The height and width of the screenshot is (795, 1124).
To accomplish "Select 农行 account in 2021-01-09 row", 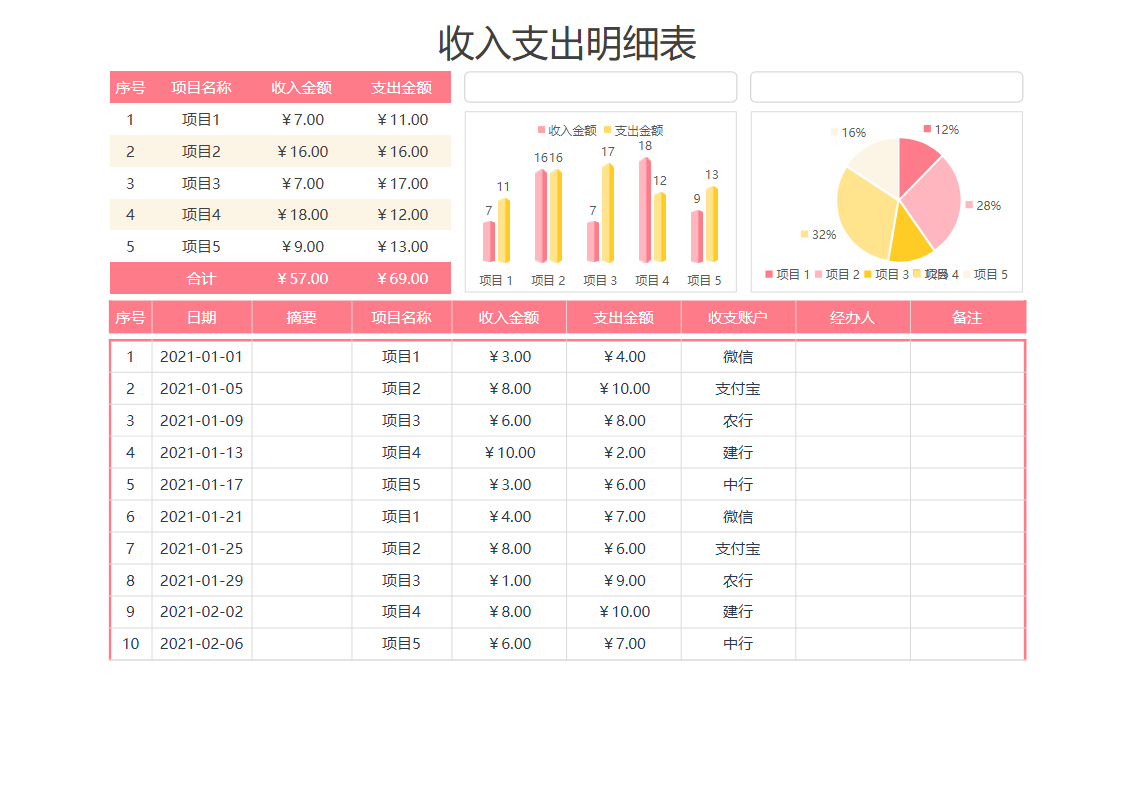I will [738, 421].
